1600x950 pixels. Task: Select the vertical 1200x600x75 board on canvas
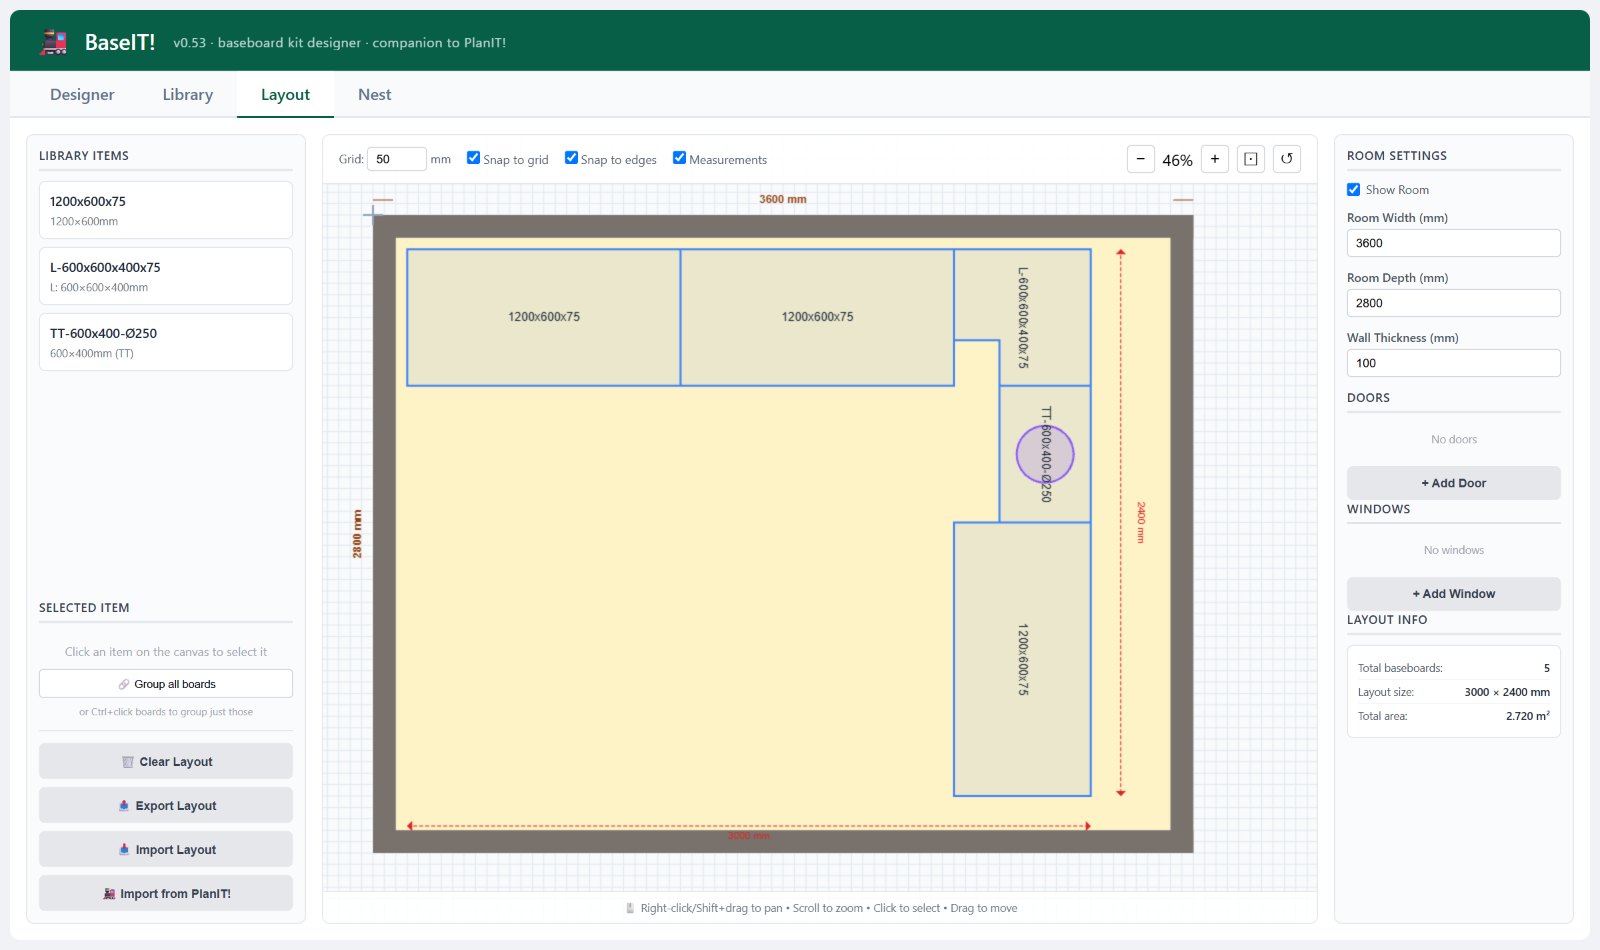[x=1022, y=659]
